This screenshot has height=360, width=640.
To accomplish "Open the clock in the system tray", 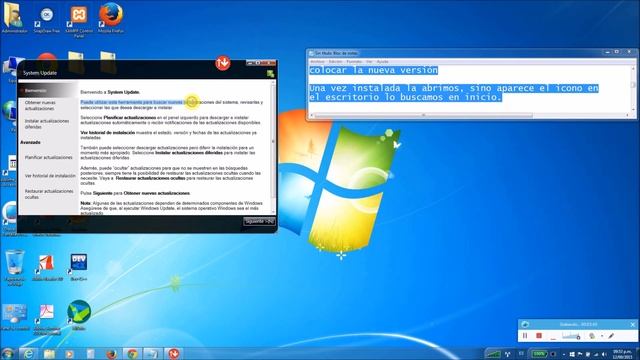I will [623, 354].
